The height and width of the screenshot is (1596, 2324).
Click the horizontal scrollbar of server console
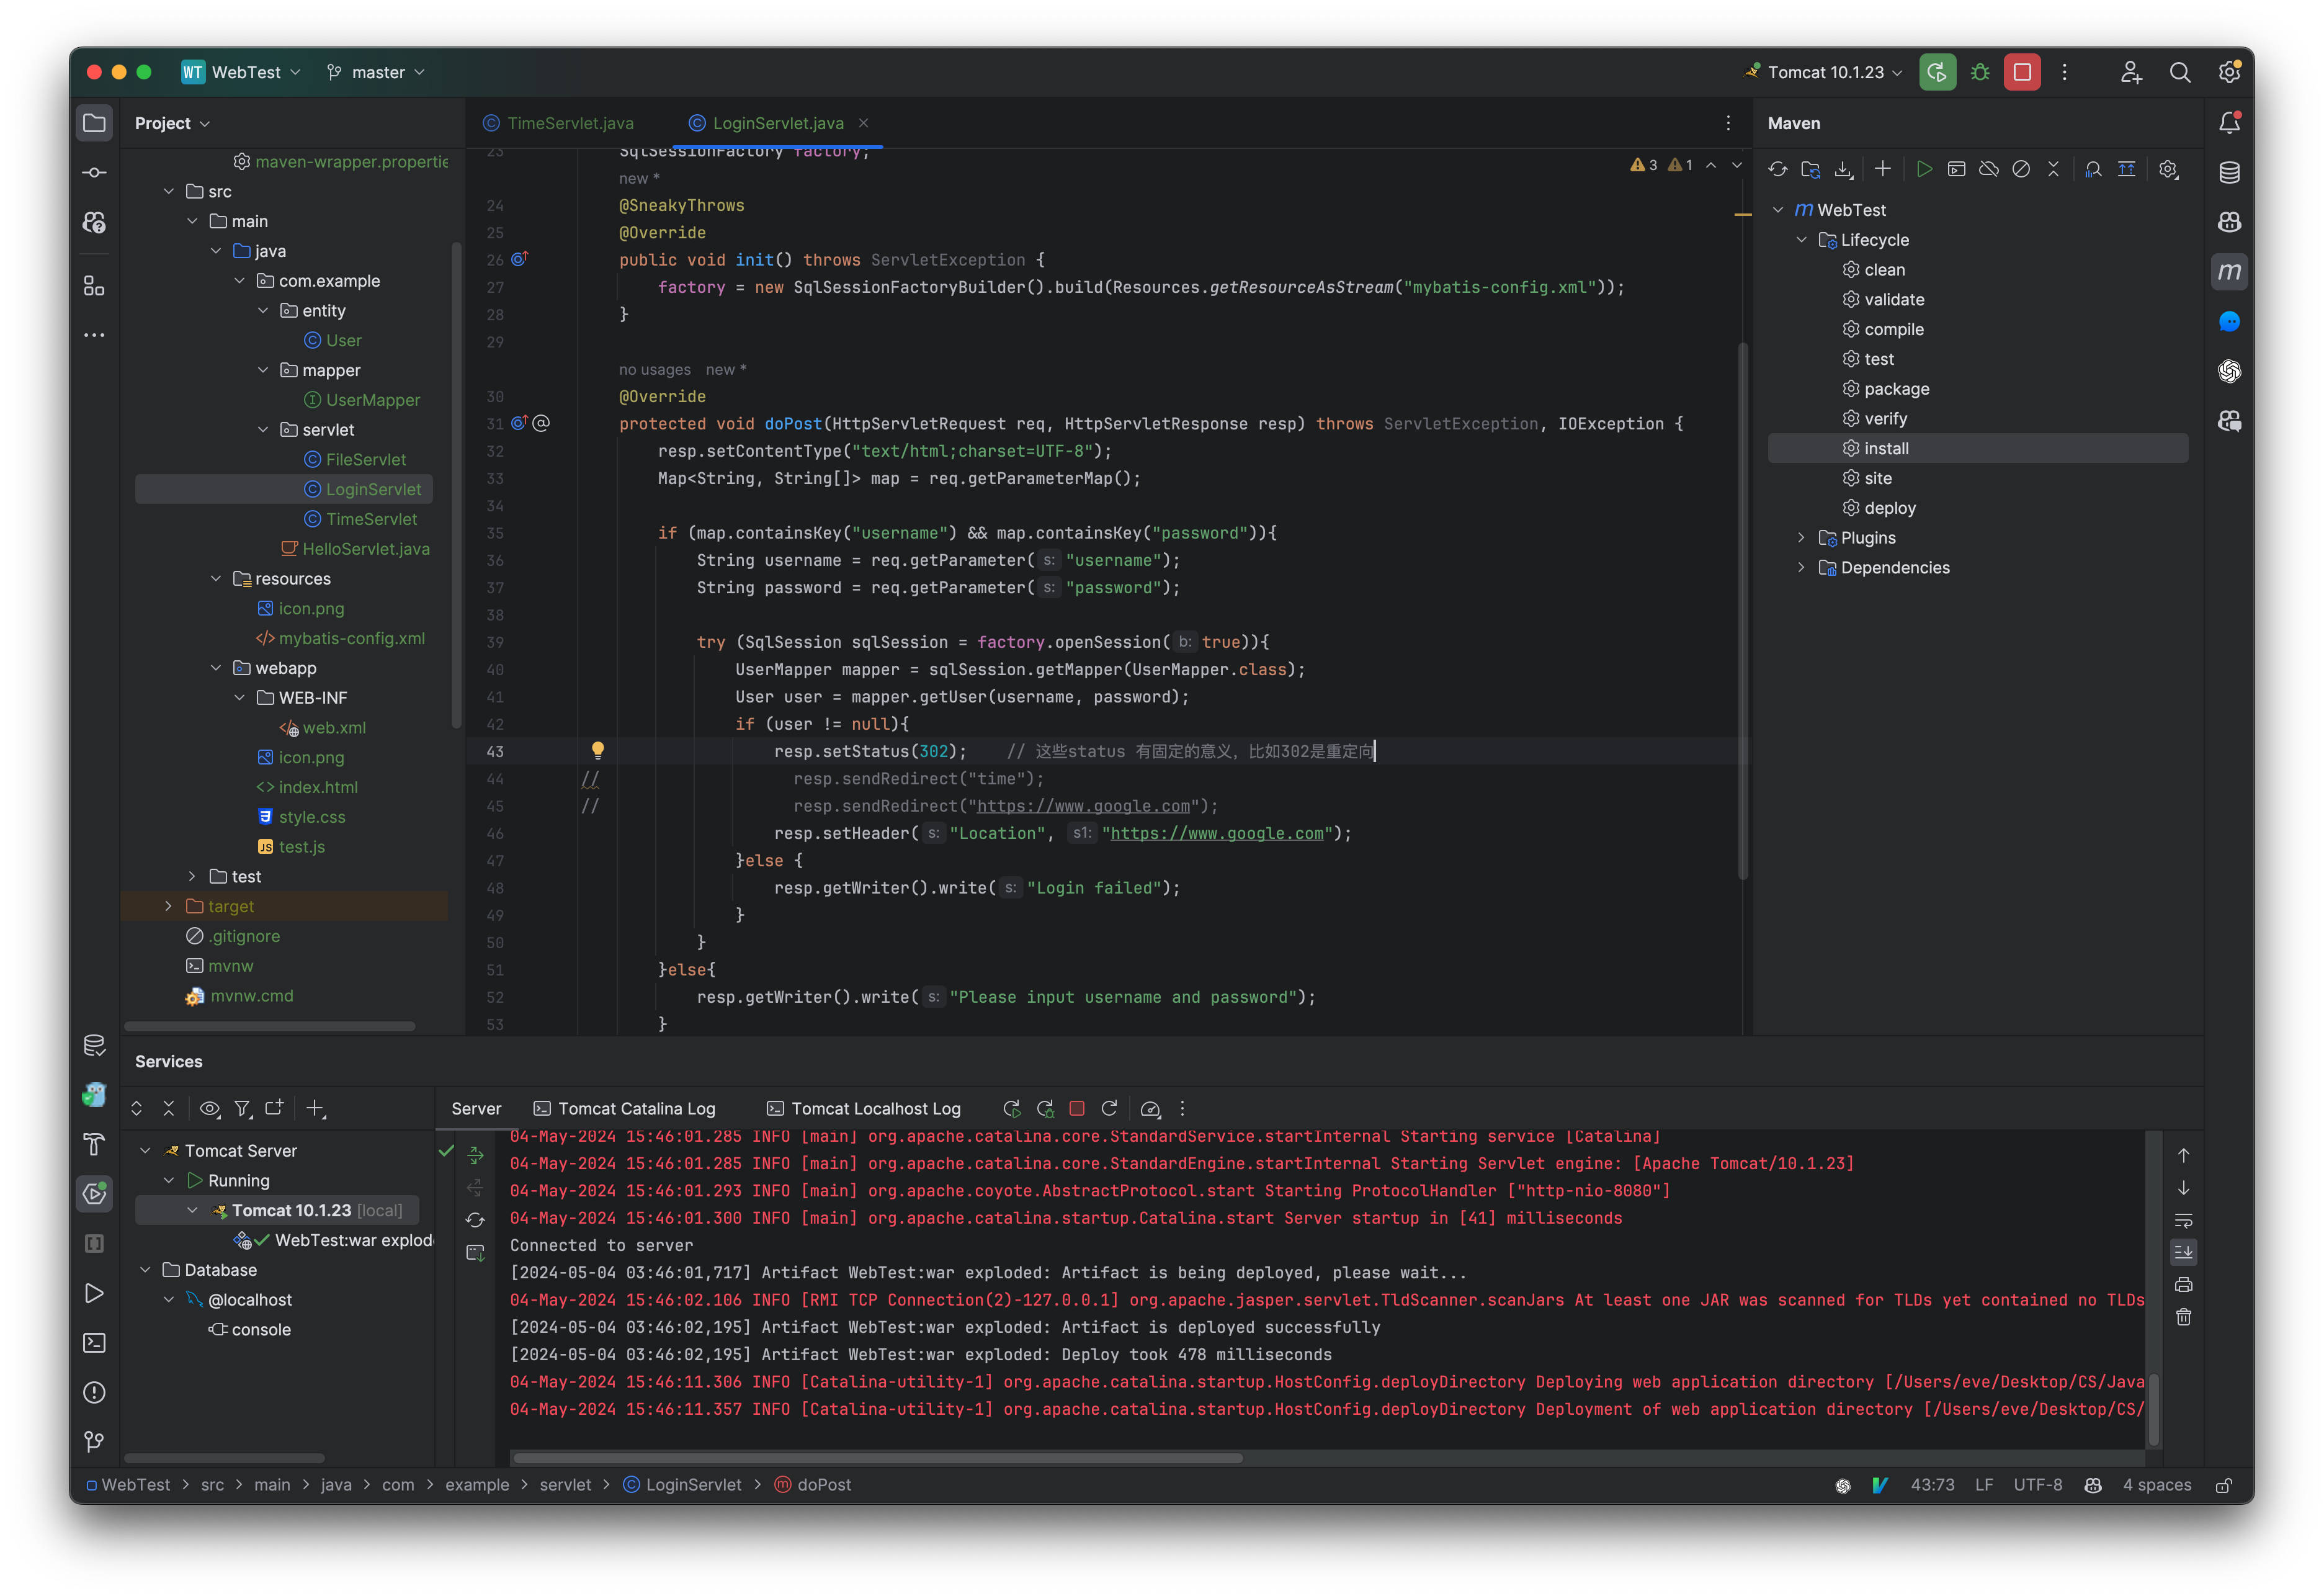click(877, 1458)
